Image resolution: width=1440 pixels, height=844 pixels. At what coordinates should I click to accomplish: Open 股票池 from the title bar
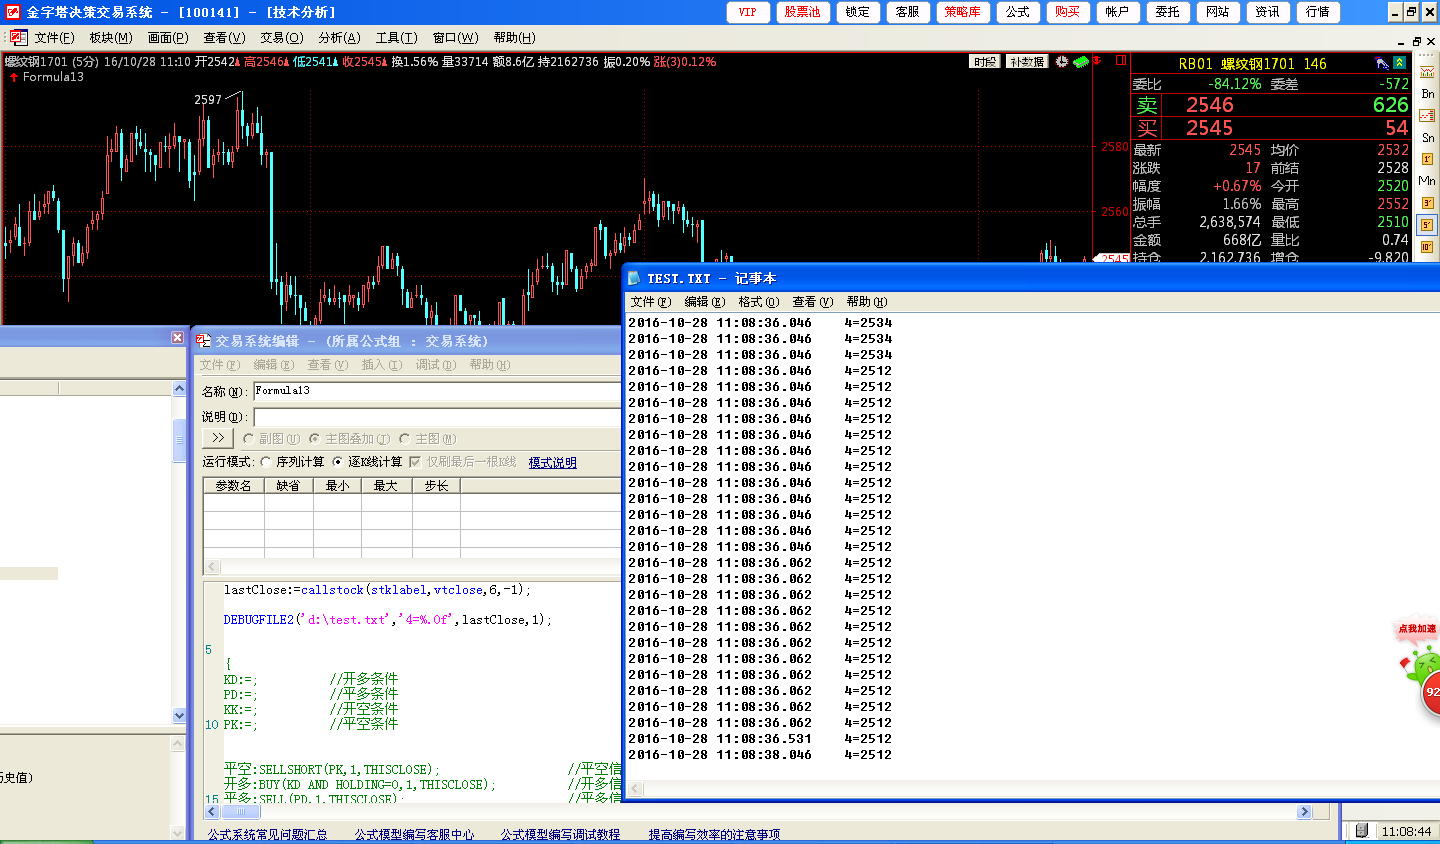click(802, 12)
